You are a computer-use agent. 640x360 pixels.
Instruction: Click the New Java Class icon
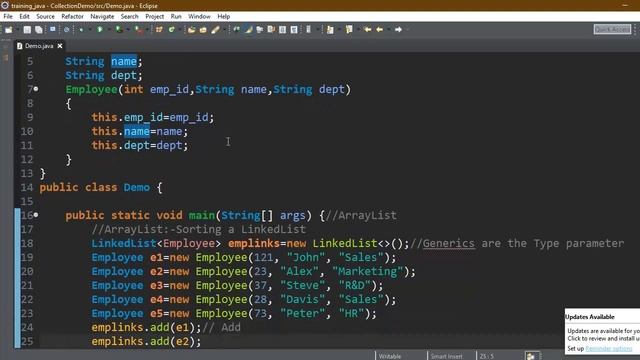tap(172, 29)
